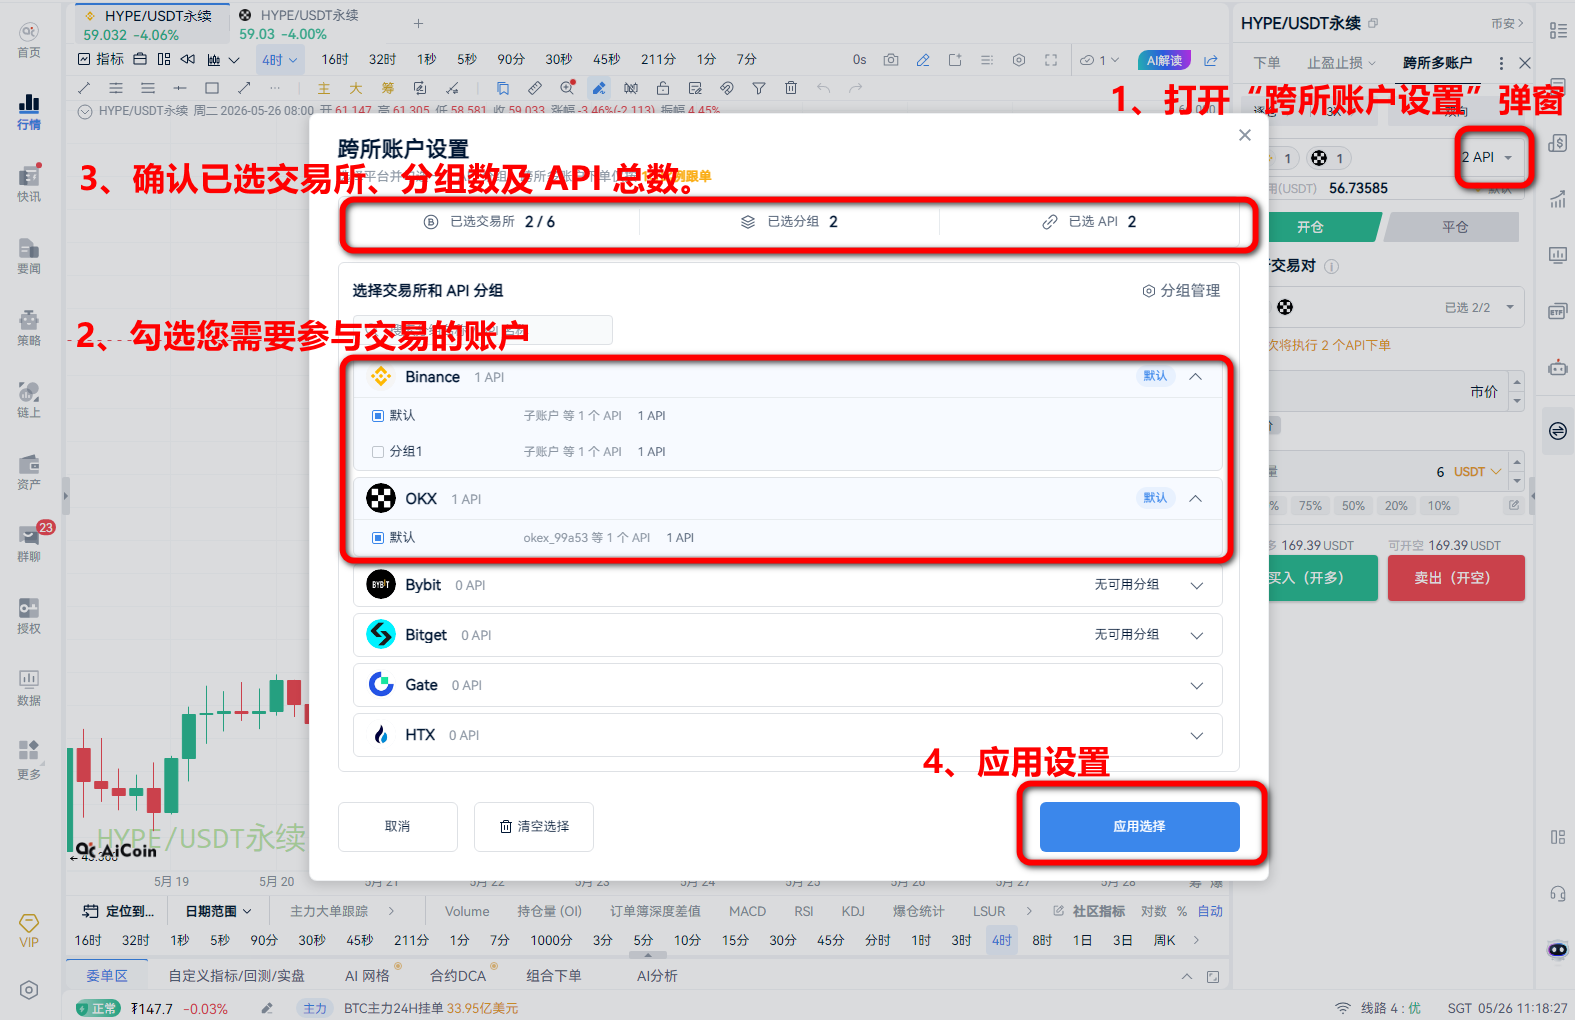Open the VIP icon in sidebar
1575x1020 pixels.
[29, 930]
